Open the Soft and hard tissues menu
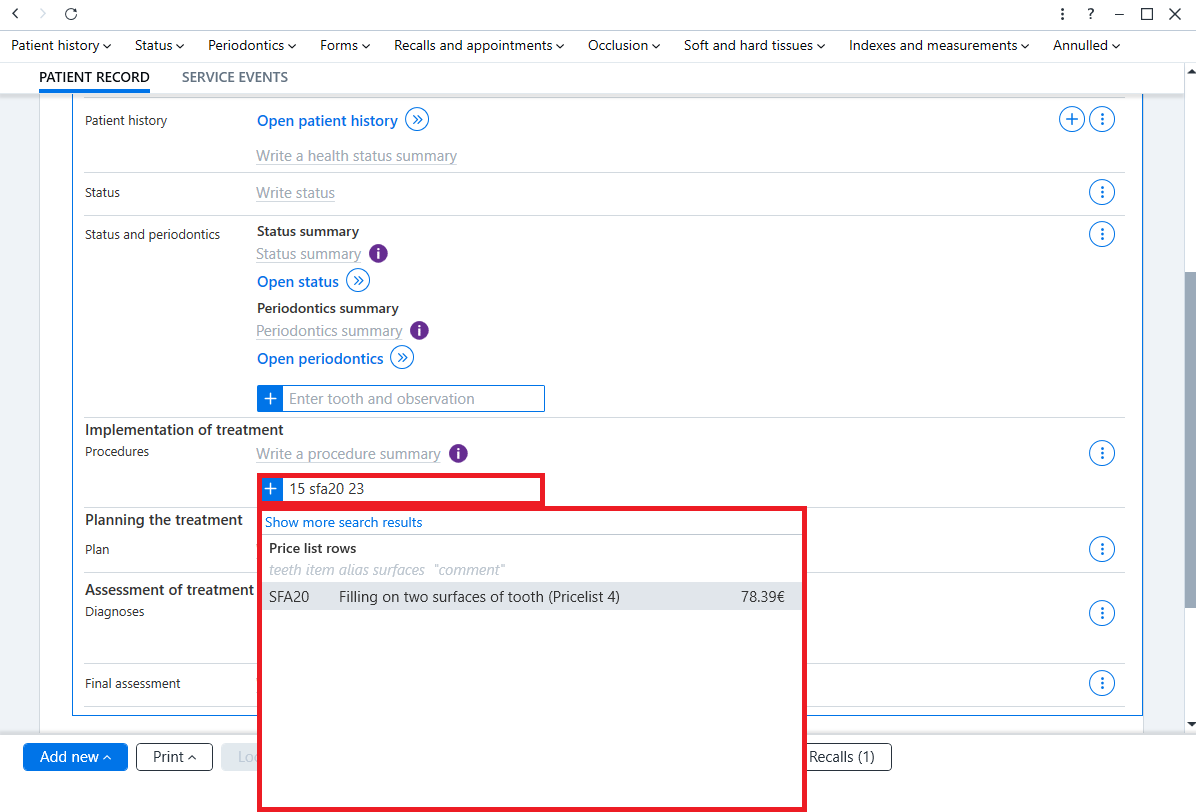 pyautogui.click(x=754, y=46)
